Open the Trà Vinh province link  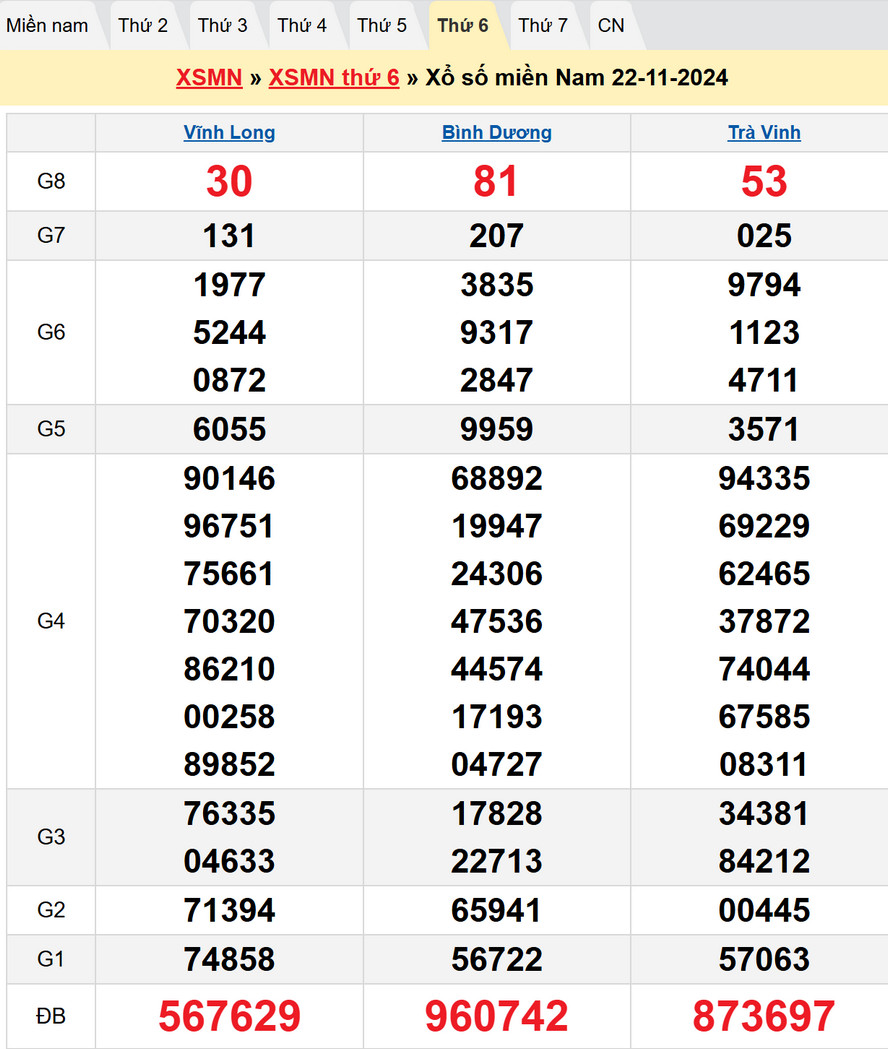[764, 133]
